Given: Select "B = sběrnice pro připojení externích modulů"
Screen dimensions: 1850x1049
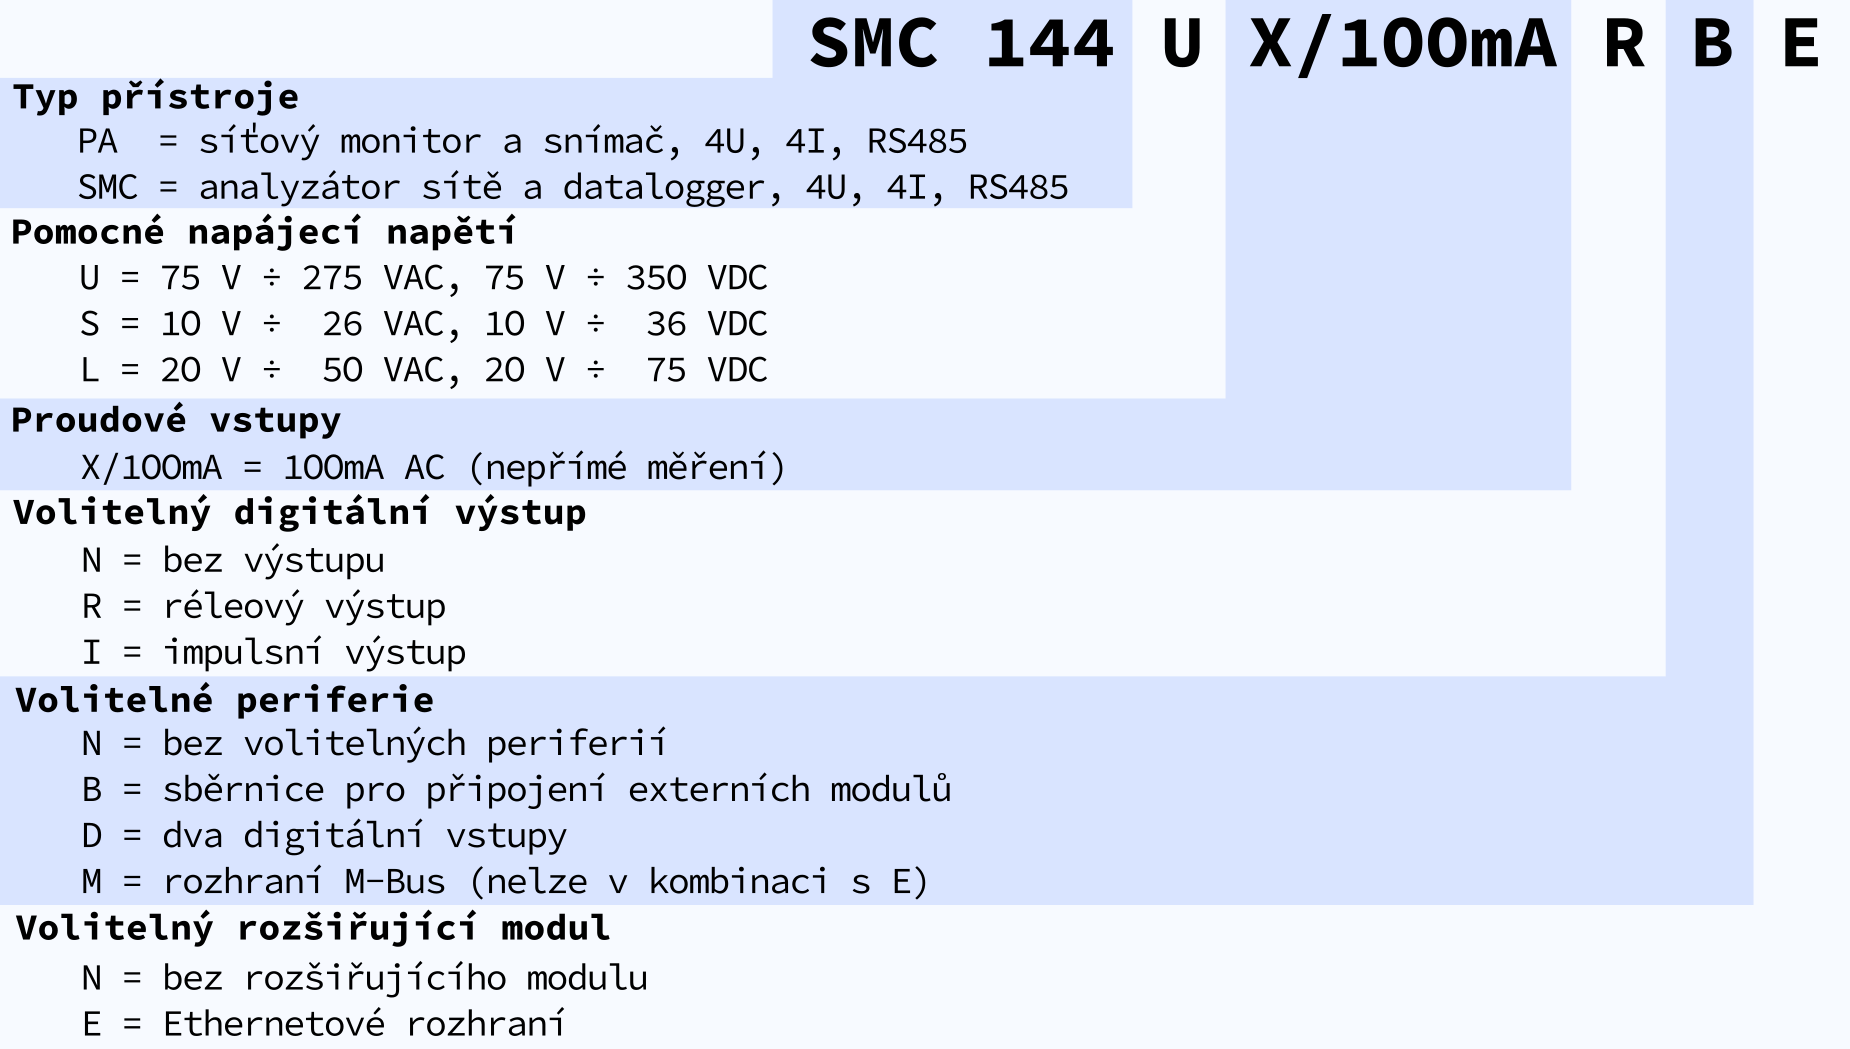Looking at the screenshot, I should [516, 790].
